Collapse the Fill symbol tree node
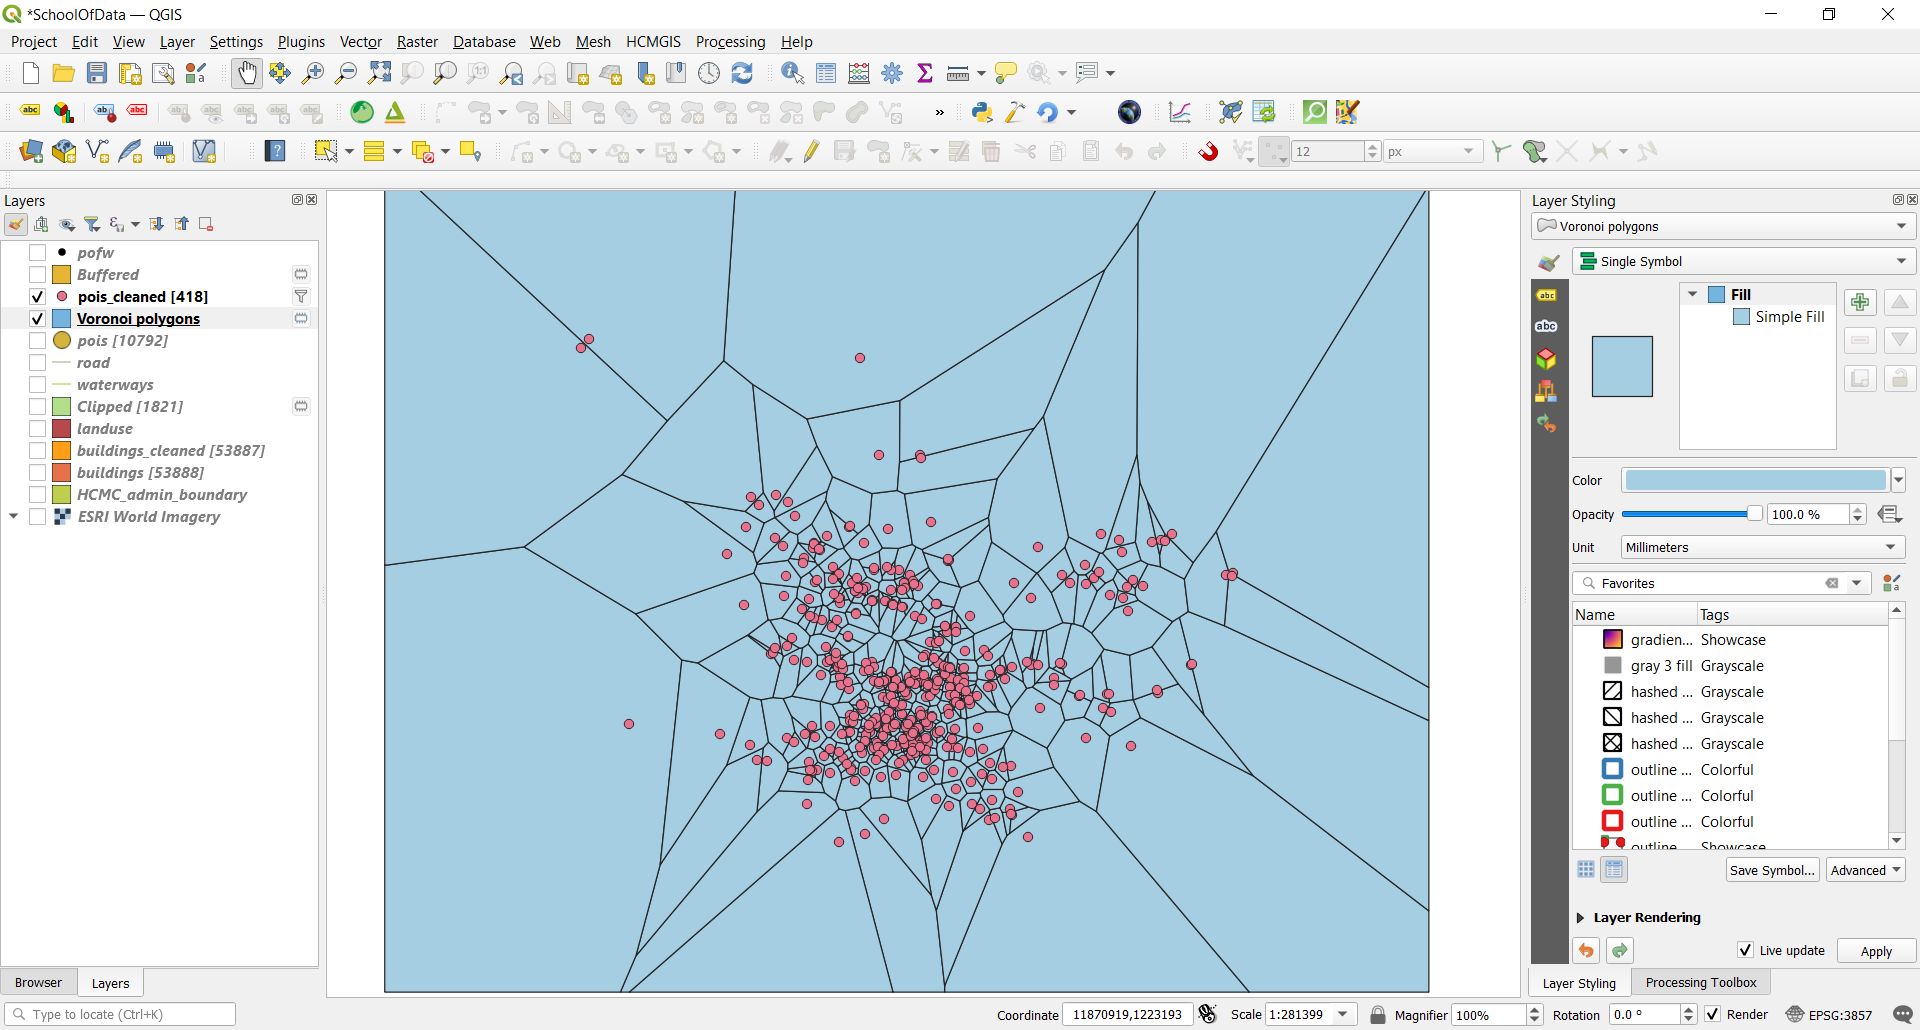The height and width of the screenshot is (1030, 1920). click(x=1693, y=294)
